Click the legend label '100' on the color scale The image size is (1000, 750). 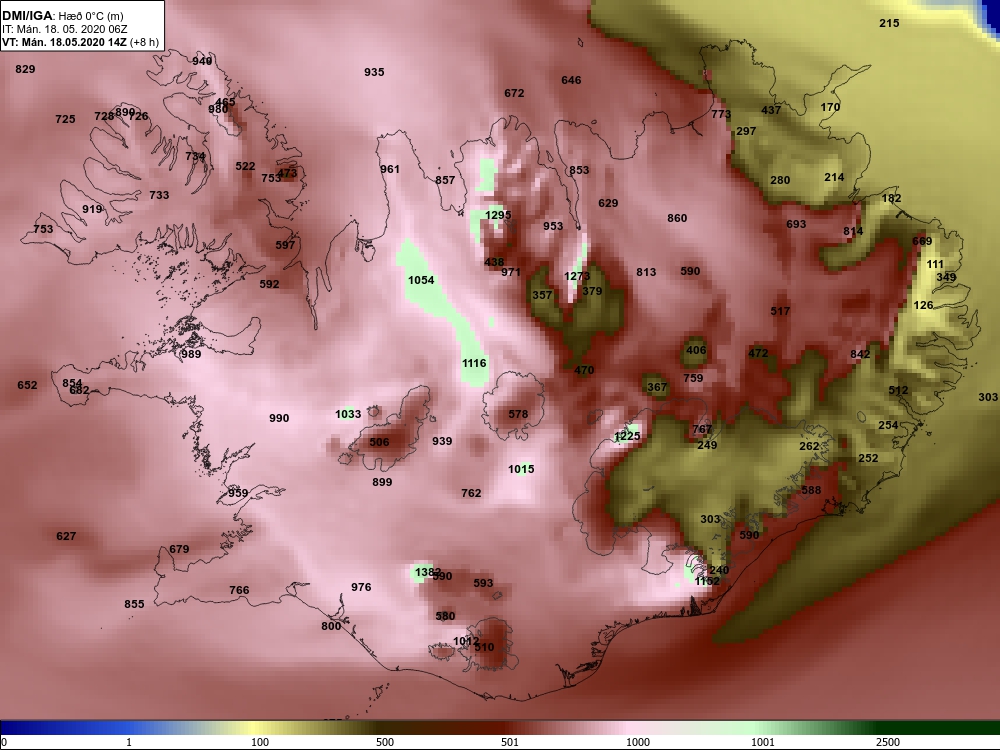click(260, 742)
